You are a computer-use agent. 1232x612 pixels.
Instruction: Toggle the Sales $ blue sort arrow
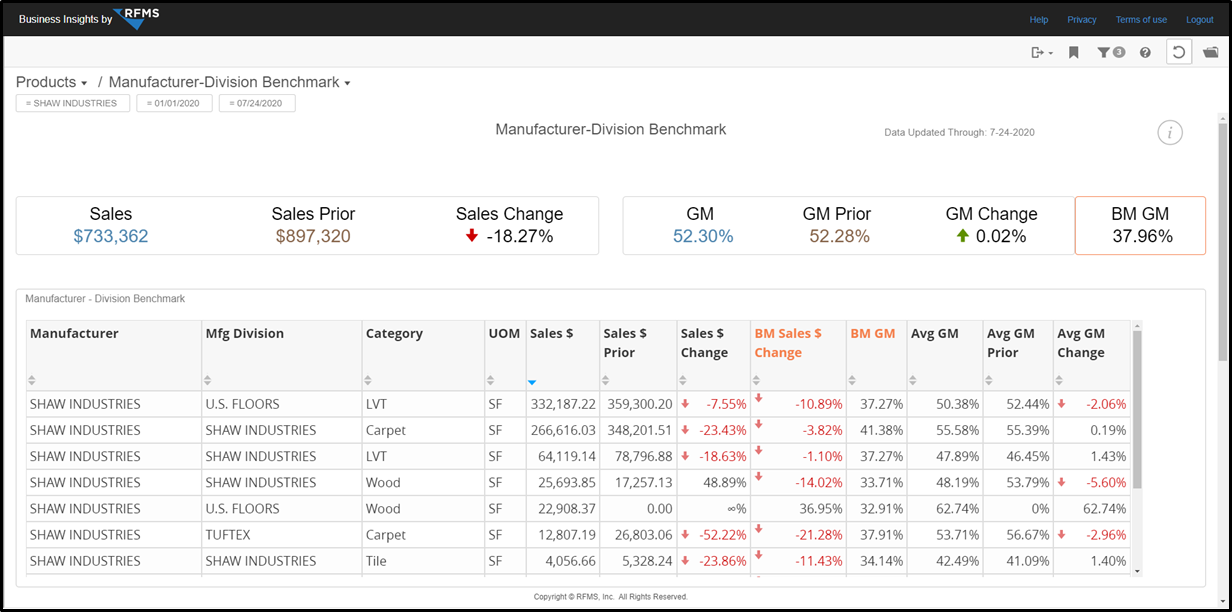tap(532, 381)
